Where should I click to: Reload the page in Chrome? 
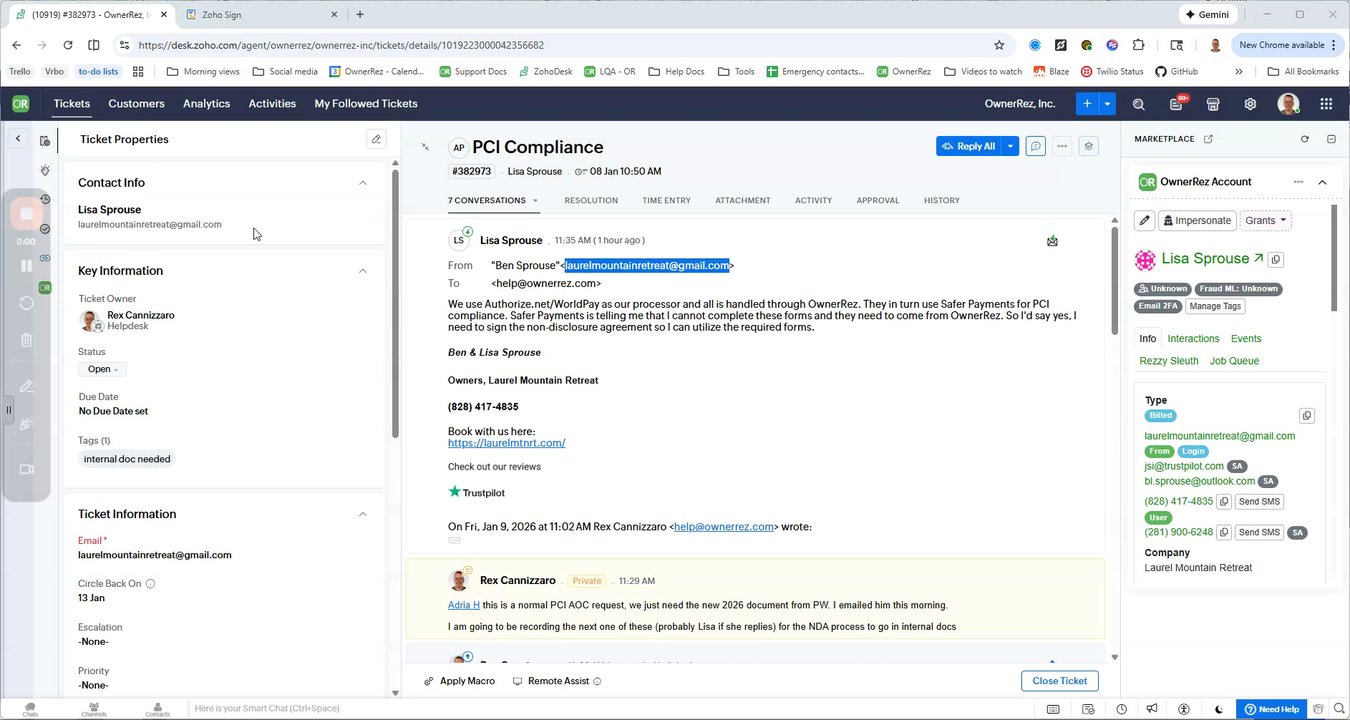(x=68, y=45)
